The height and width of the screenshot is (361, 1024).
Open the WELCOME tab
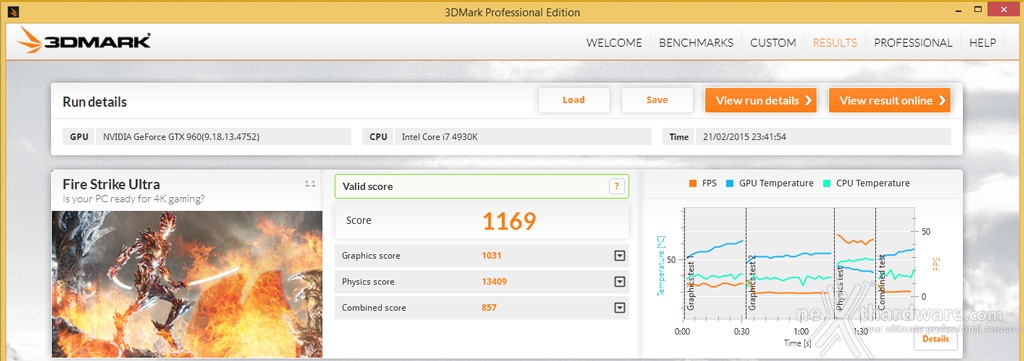pyautogui.click(x=614, y=43)
